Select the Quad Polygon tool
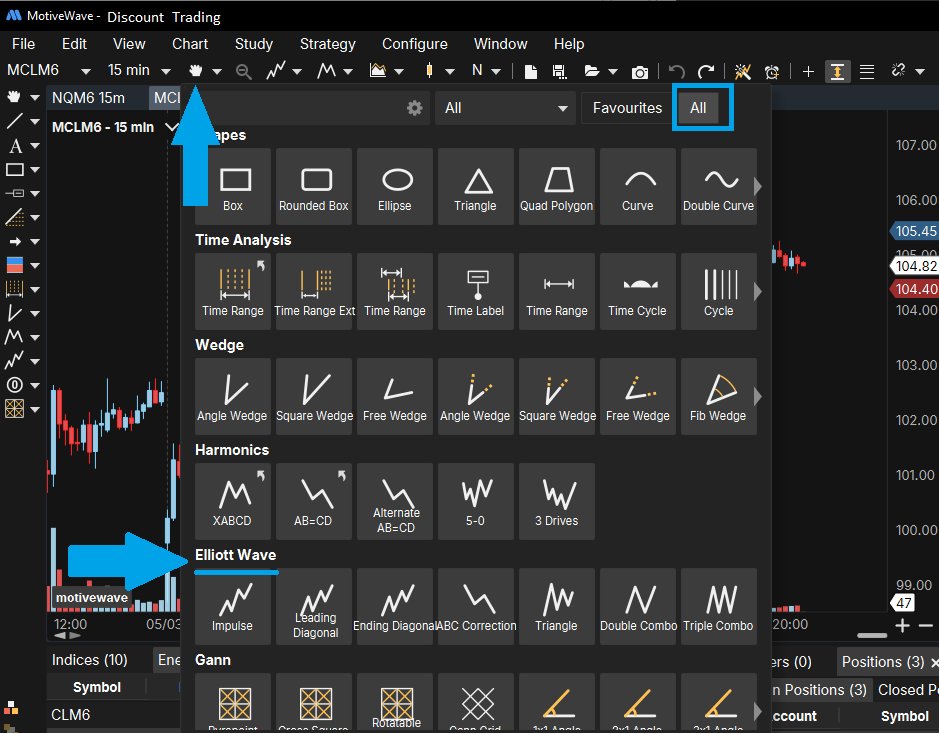Screen dimensions: 939x734 [x=556, y=187]
